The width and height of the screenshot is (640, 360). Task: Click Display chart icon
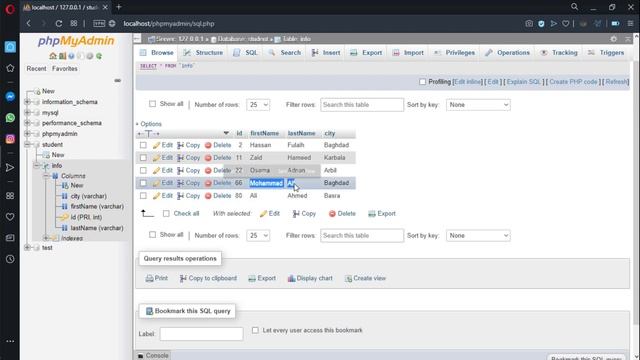[x=291, y=278]
